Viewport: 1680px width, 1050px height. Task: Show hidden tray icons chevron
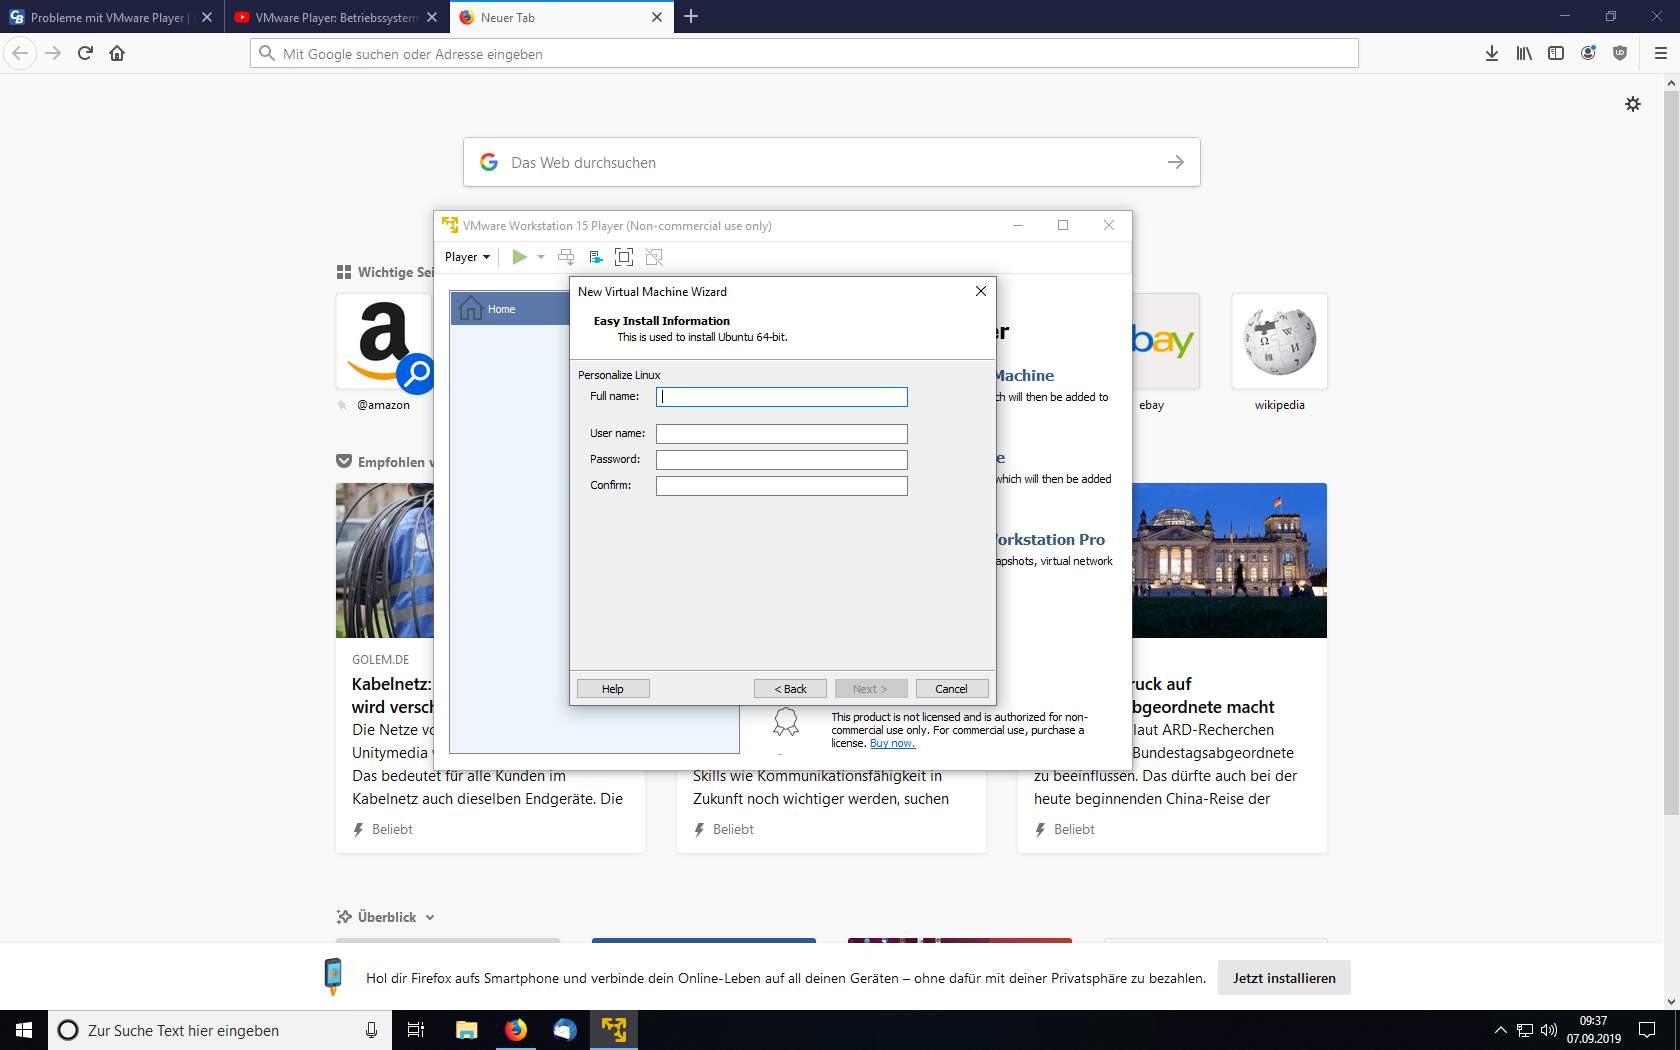pyautogui.click(x=1500, y=1030)
